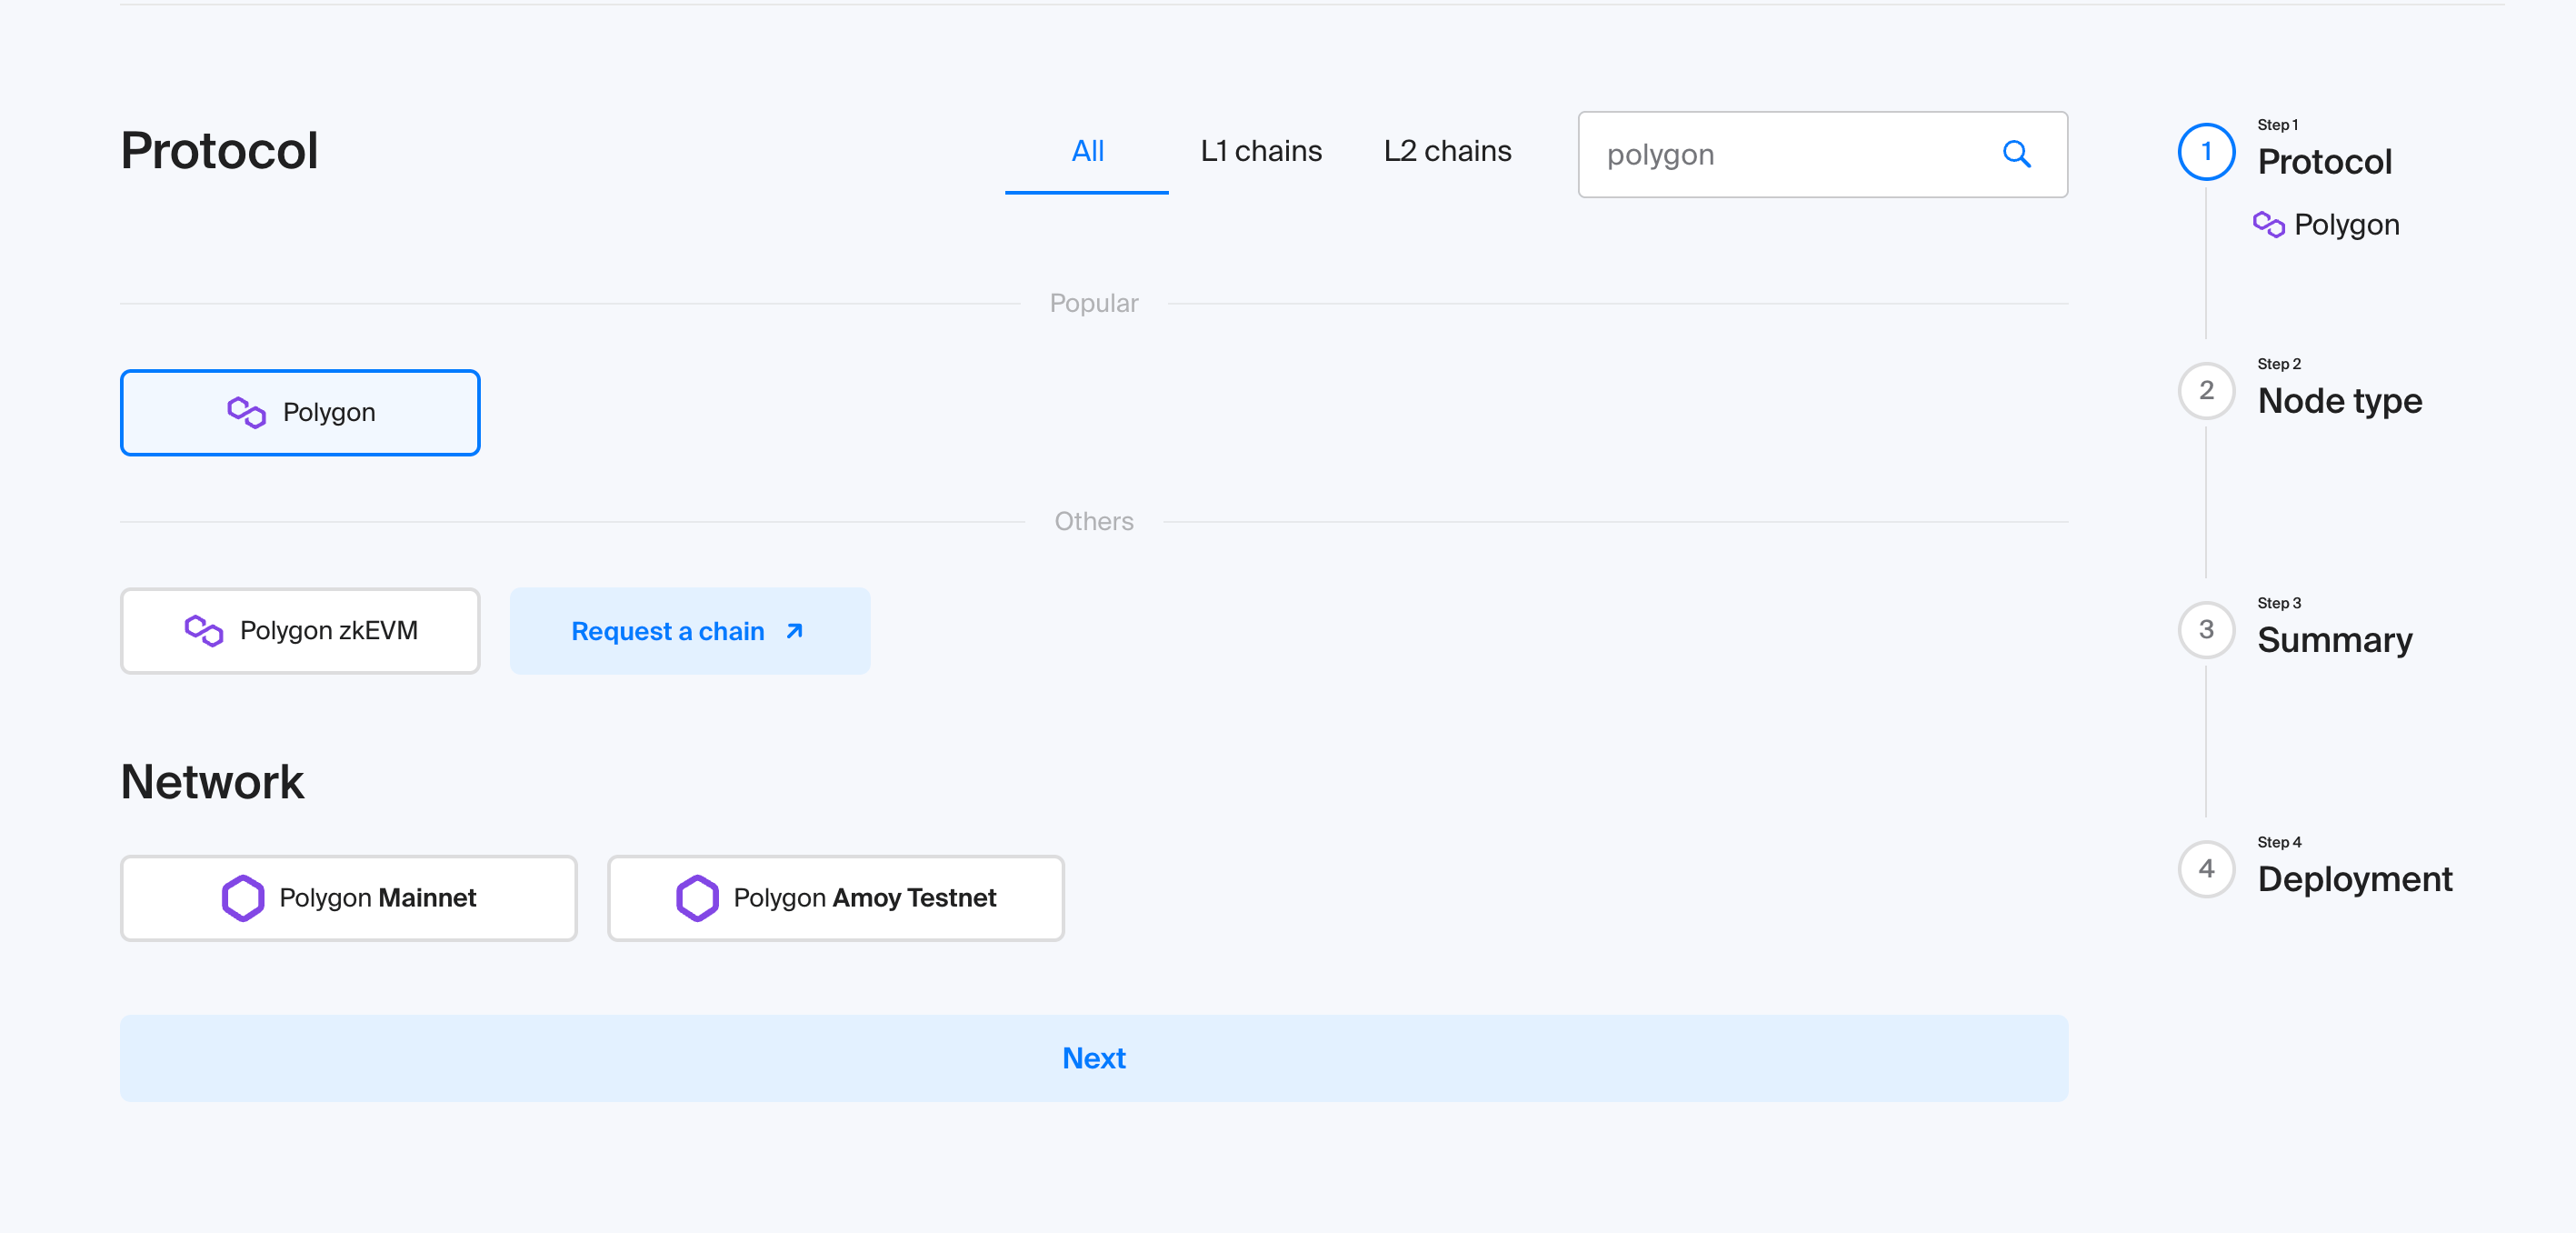Open the Request a chain link
This screenshot has width=2576, height=1233.
click(688, 631)
